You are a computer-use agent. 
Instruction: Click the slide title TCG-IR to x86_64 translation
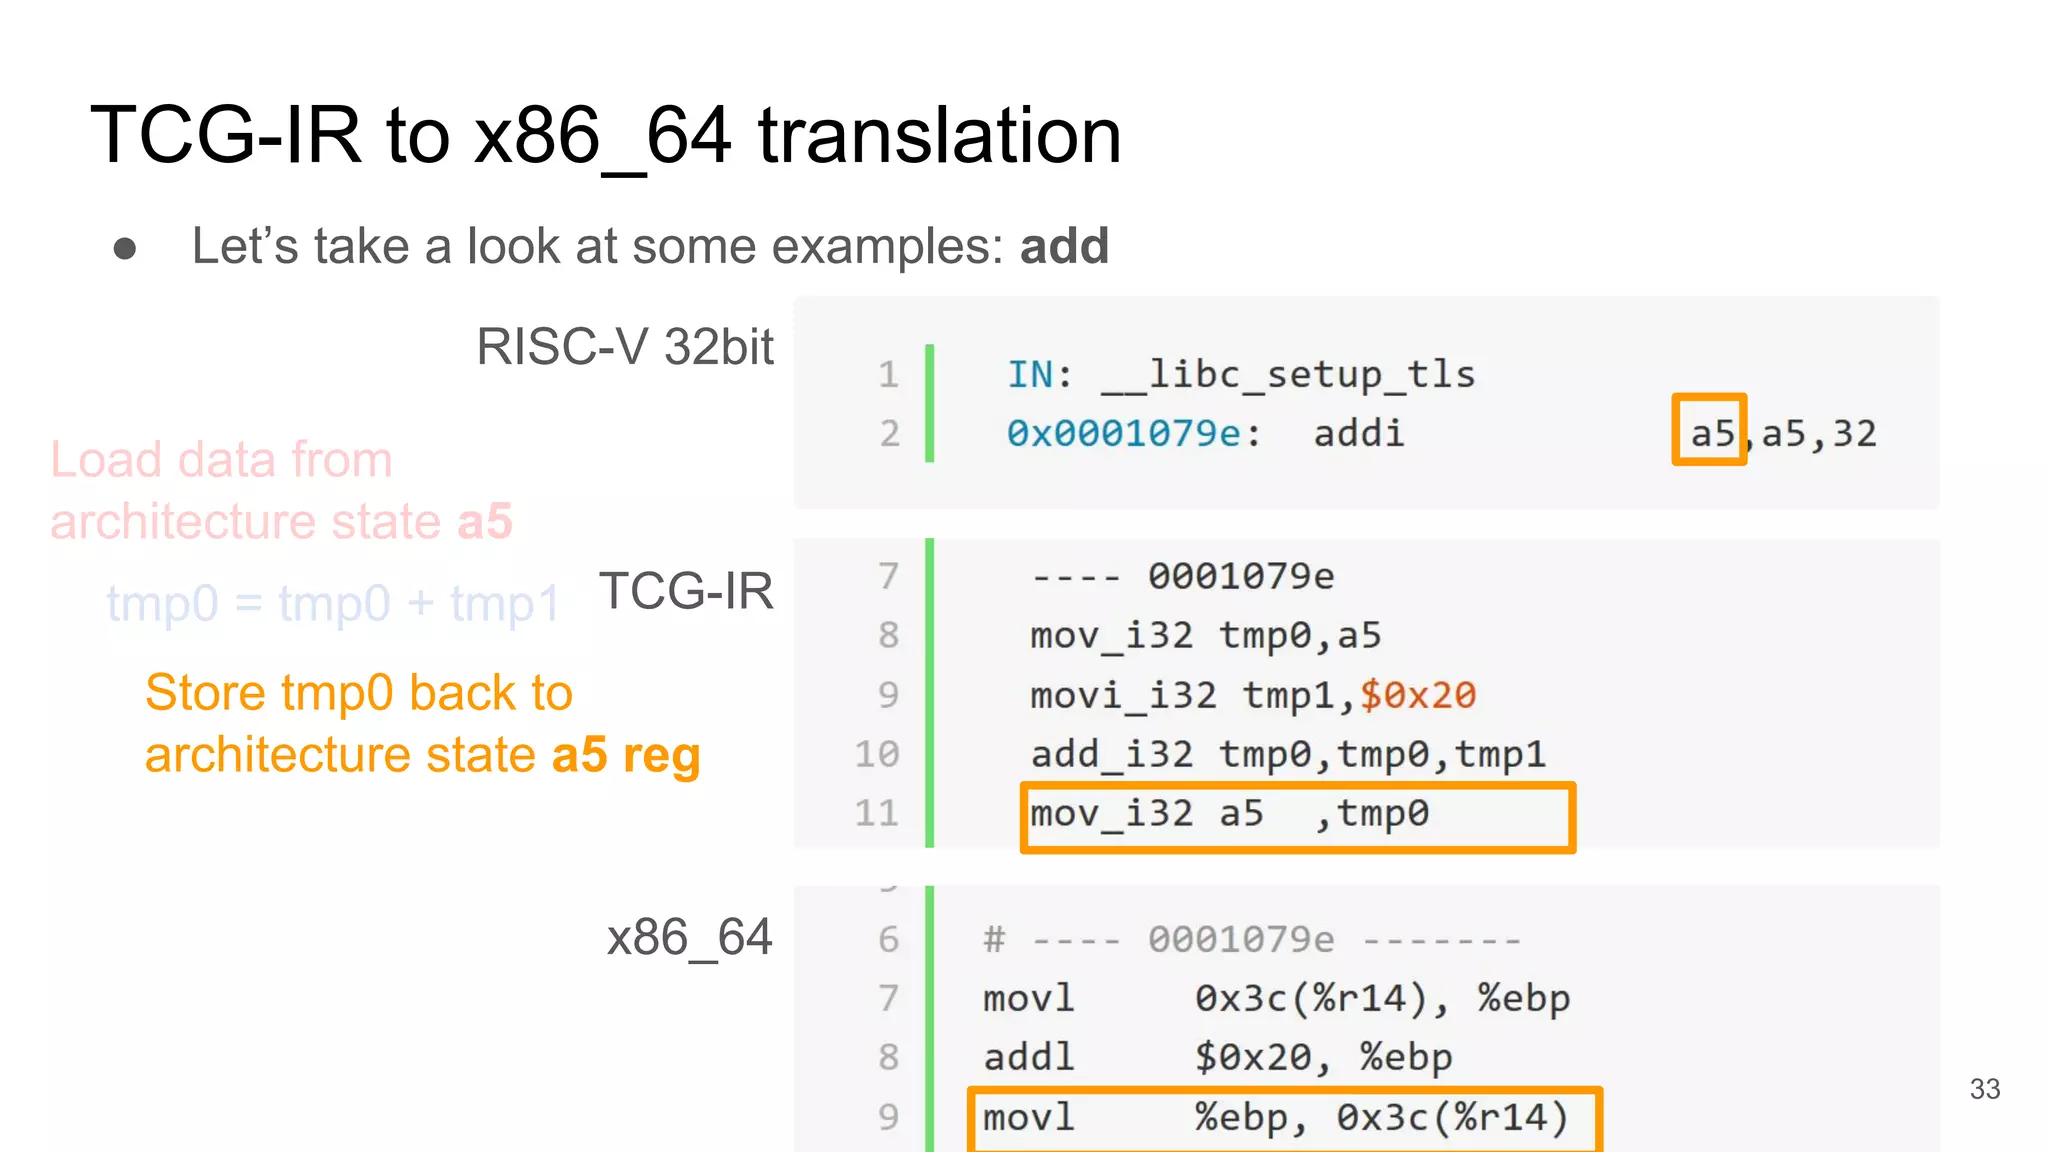(605, 136)
